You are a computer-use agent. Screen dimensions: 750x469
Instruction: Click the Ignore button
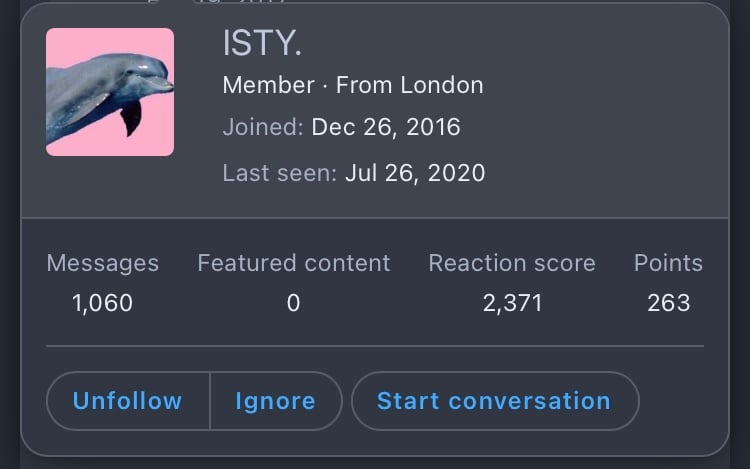tap(276, 401)
